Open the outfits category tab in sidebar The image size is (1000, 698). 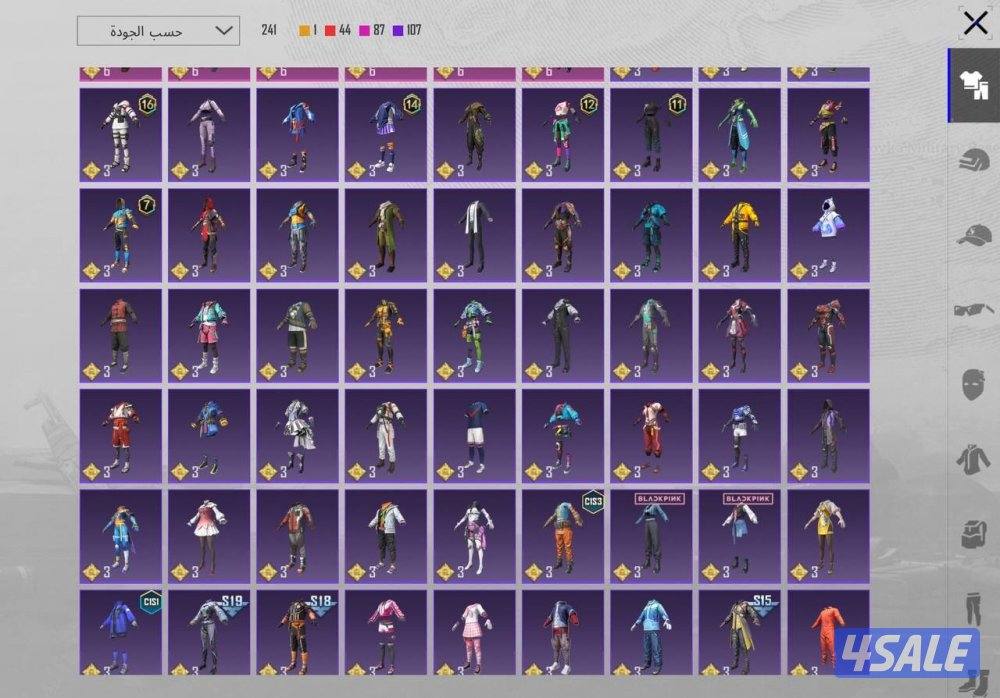[x=969, y=86]
